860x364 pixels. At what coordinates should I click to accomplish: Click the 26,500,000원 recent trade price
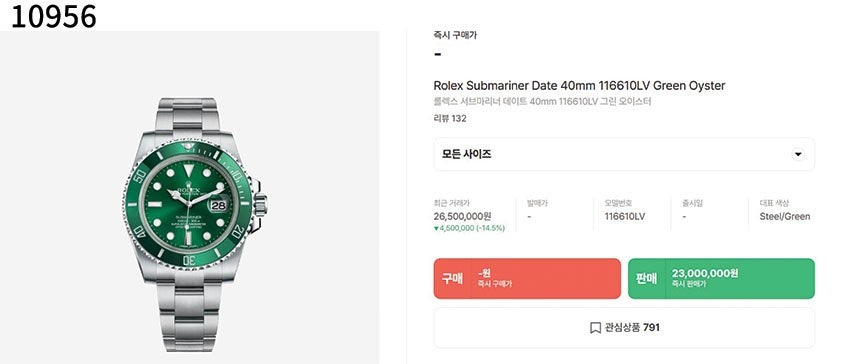pos(462,216)
